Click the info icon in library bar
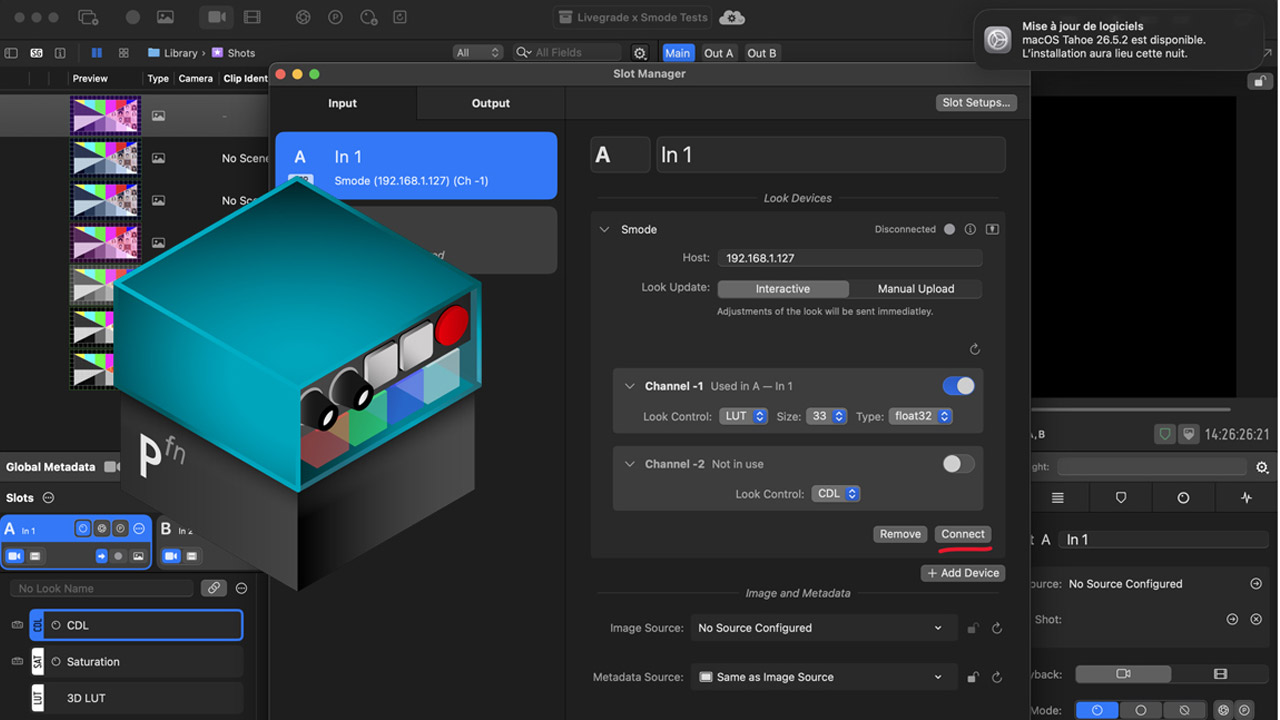Screen dimensions: 1280x720 60,53
